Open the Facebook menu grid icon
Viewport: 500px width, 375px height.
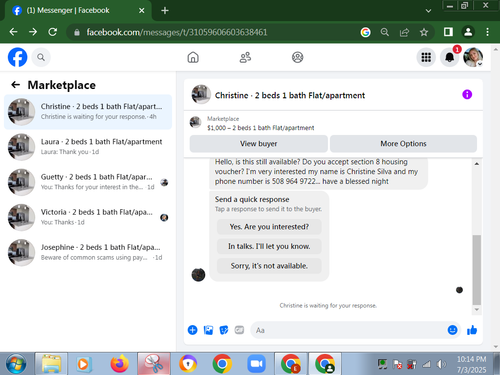426,57
